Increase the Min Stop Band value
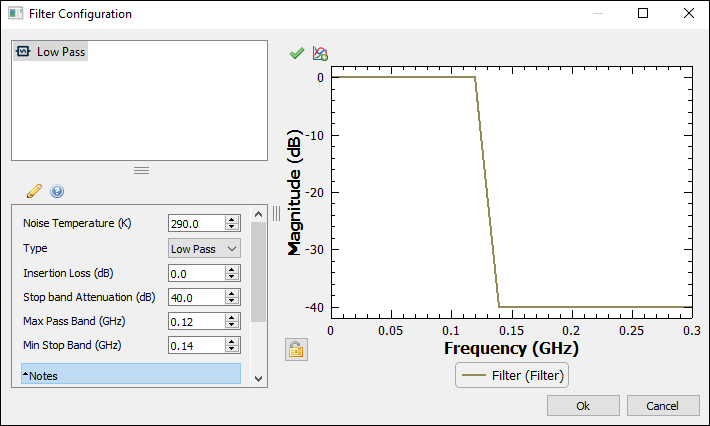 tap(232, 341)
